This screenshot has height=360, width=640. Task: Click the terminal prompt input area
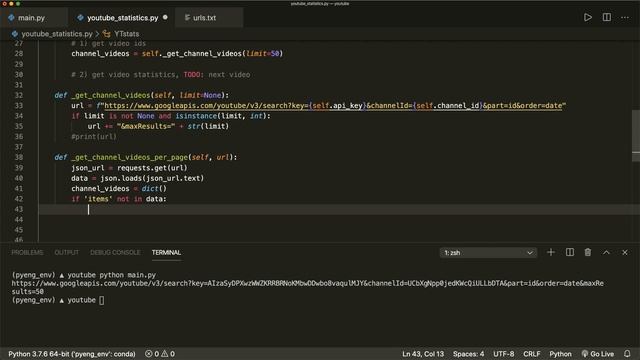pyautogui.click(x=102, y=300)
